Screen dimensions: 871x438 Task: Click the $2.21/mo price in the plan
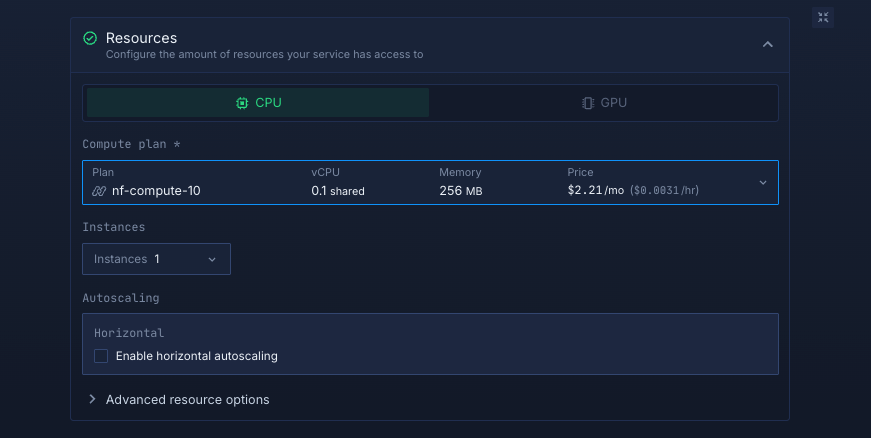tap(594, 190)
